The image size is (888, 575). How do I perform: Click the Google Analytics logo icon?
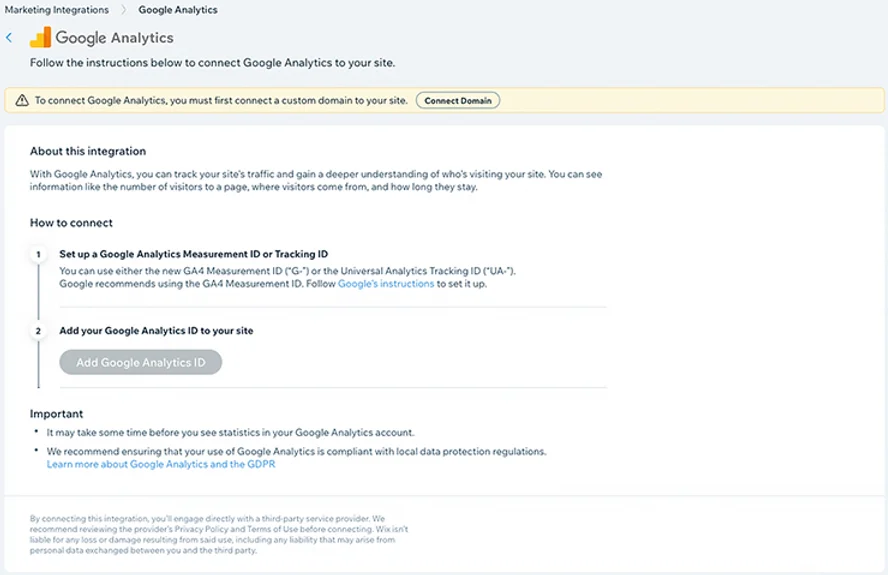[40, 37]
